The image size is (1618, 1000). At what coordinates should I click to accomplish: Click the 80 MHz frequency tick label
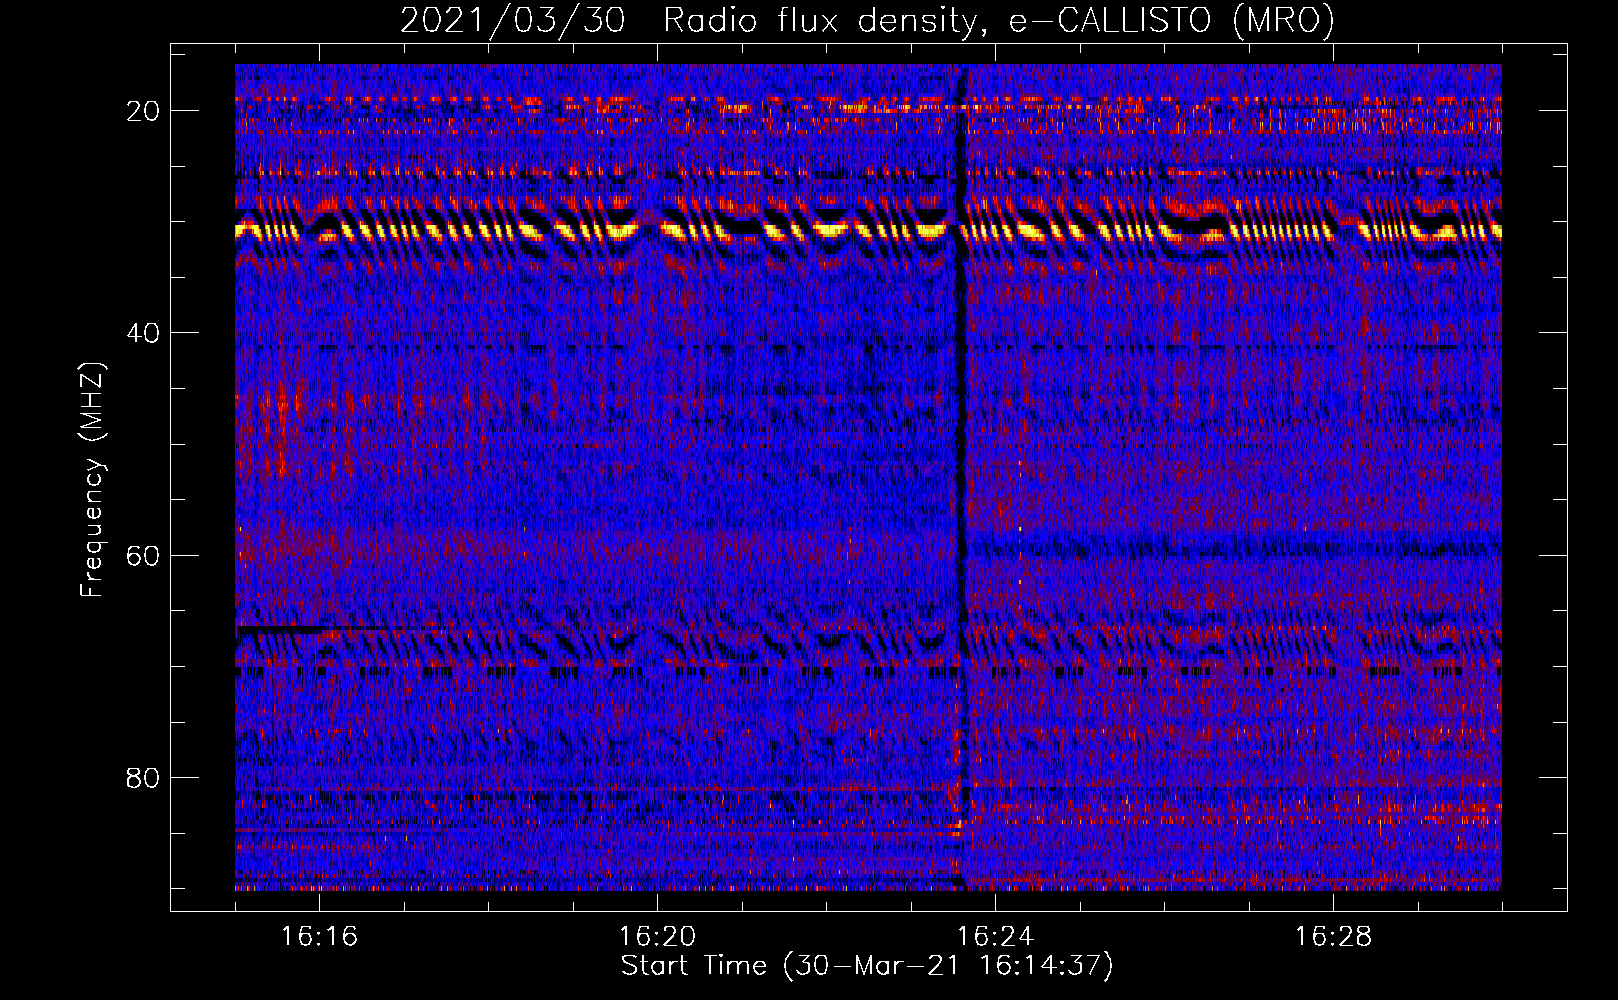[143, 777]
